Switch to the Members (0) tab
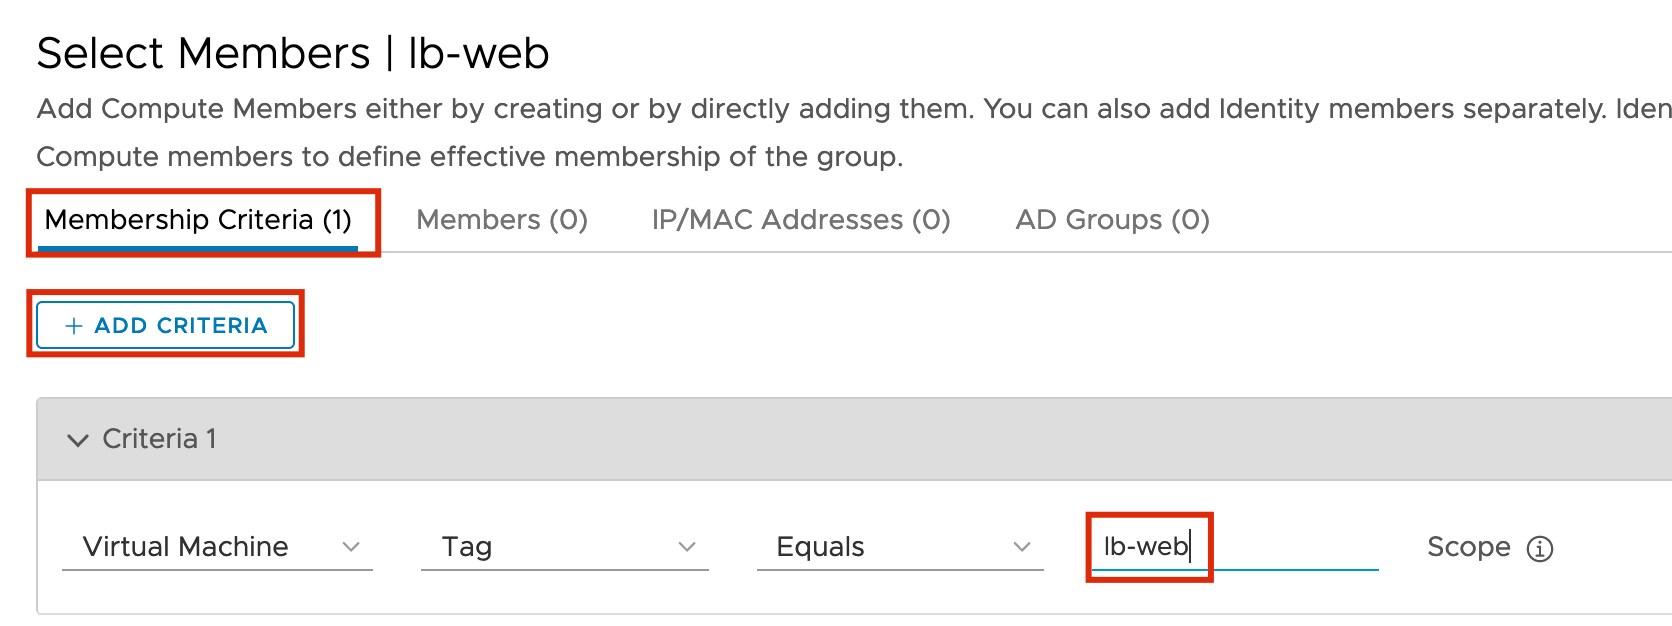Image resolution: width=1672 pixels, height=626 pixels. pos(502,220)
